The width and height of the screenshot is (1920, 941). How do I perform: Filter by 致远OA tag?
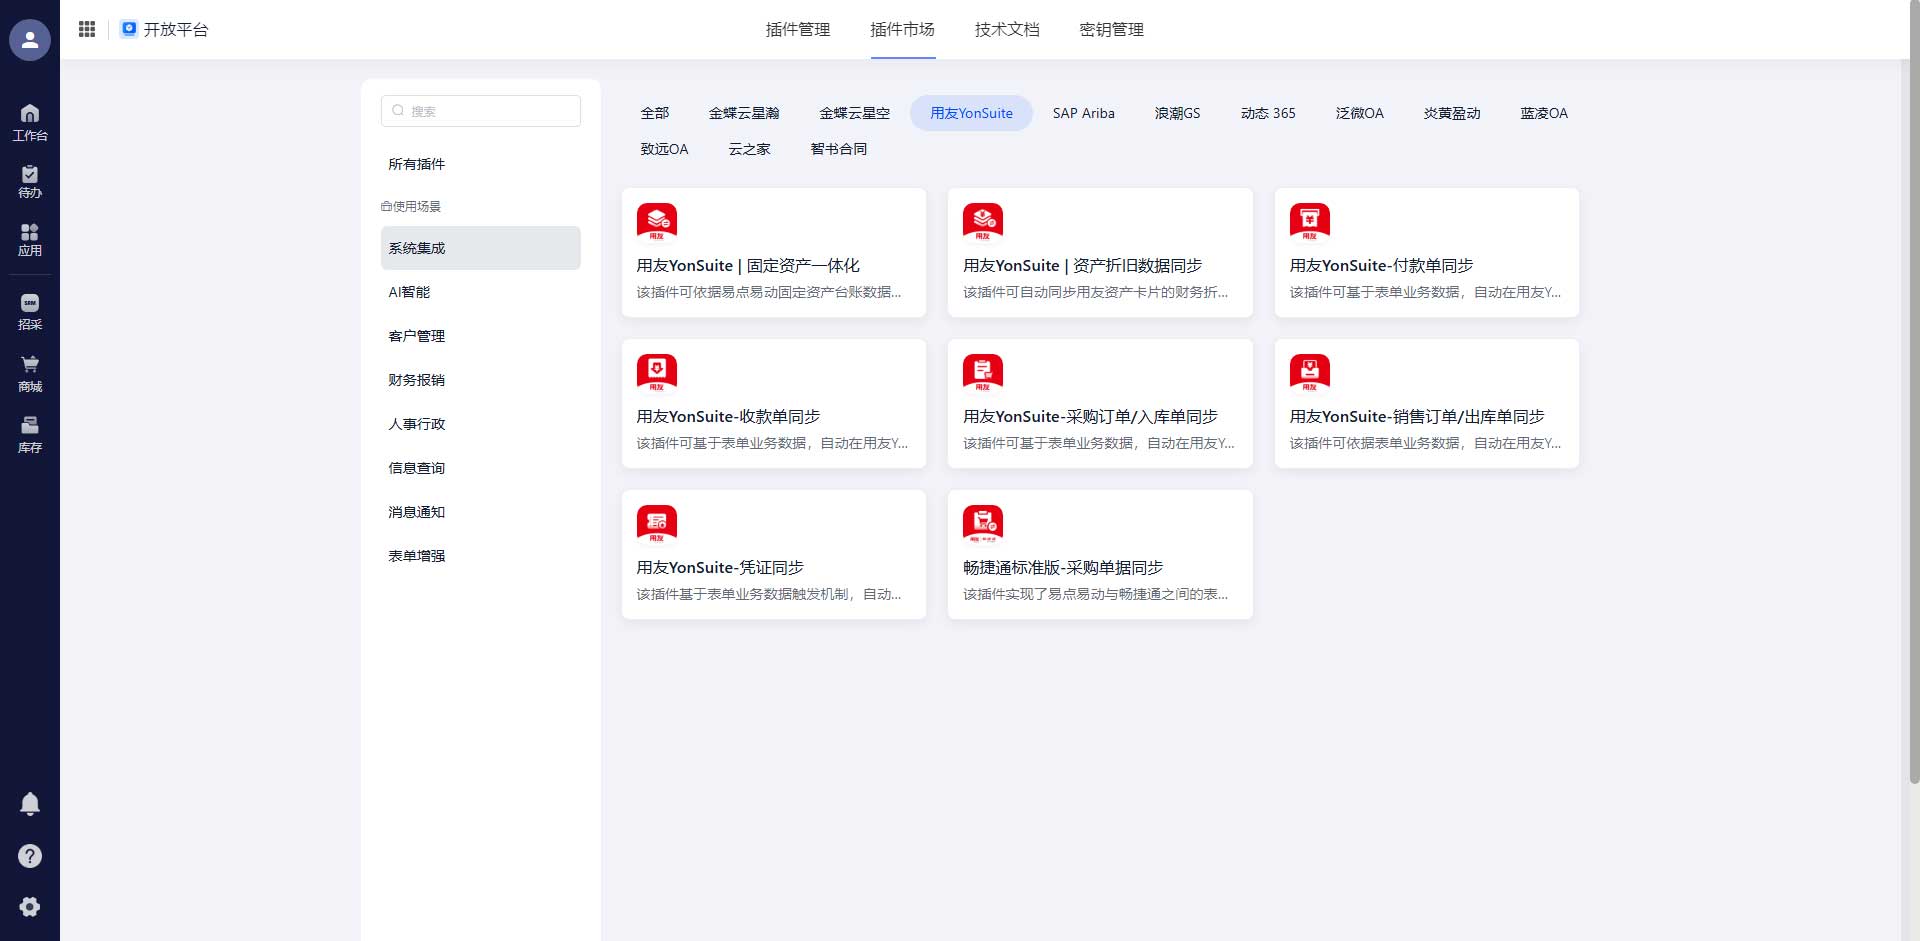click(x=664, y=149)
